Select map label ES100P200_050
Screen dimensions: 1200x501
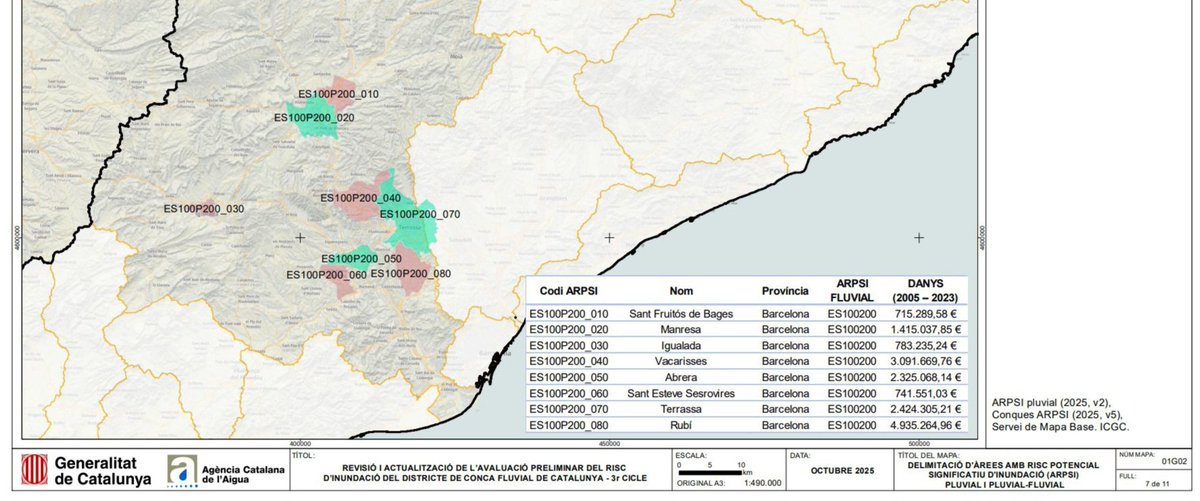pyautogui.click(x=361, y=258)
